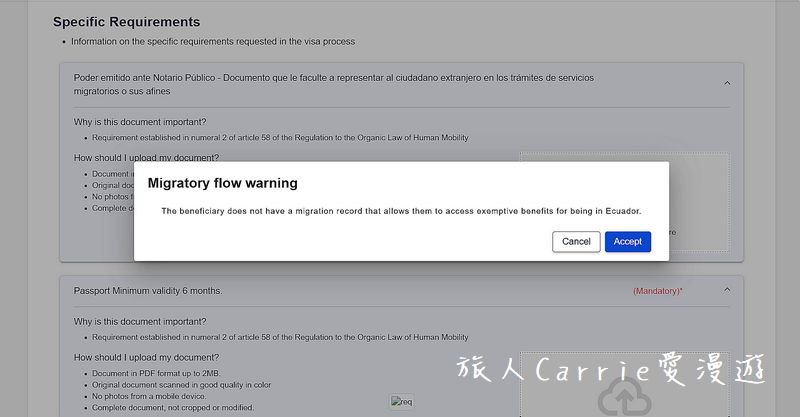Cancel the Migratory flow warning dialog
This screenshot has height=417, width=800.
click(x=576, y=241)
